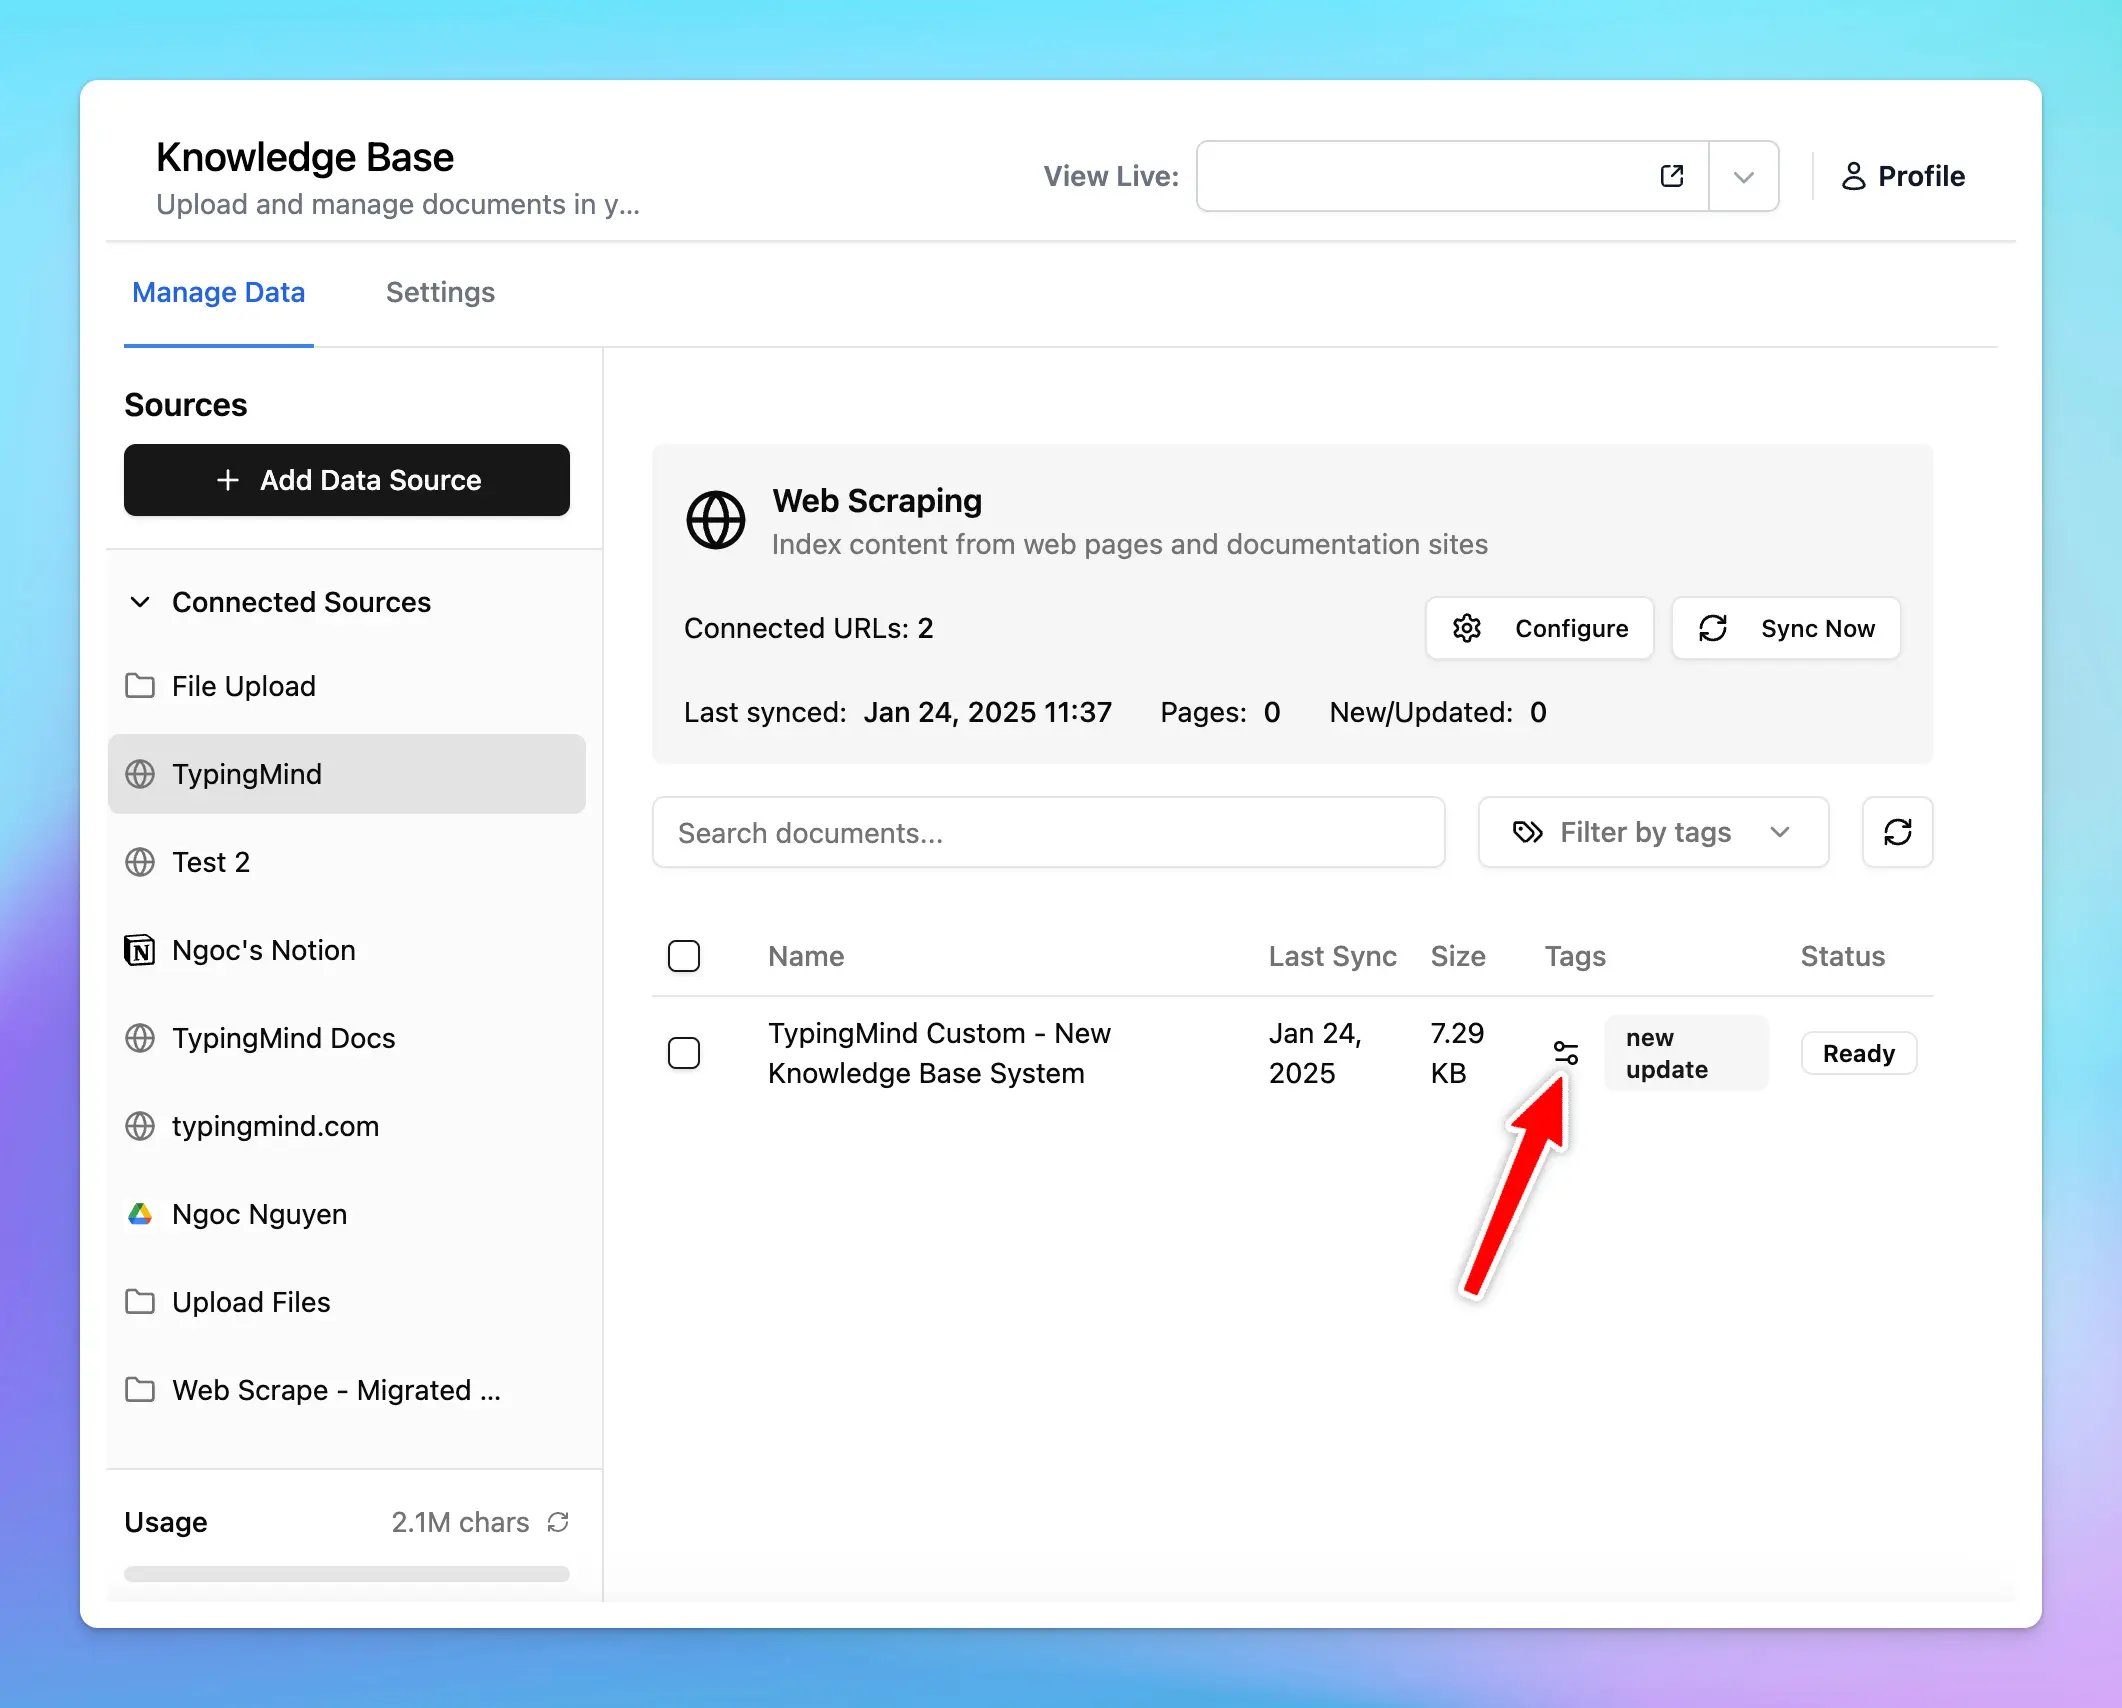Click Add Data Source button
Screen dimensions: 2122x1708
tap(347, 480)
